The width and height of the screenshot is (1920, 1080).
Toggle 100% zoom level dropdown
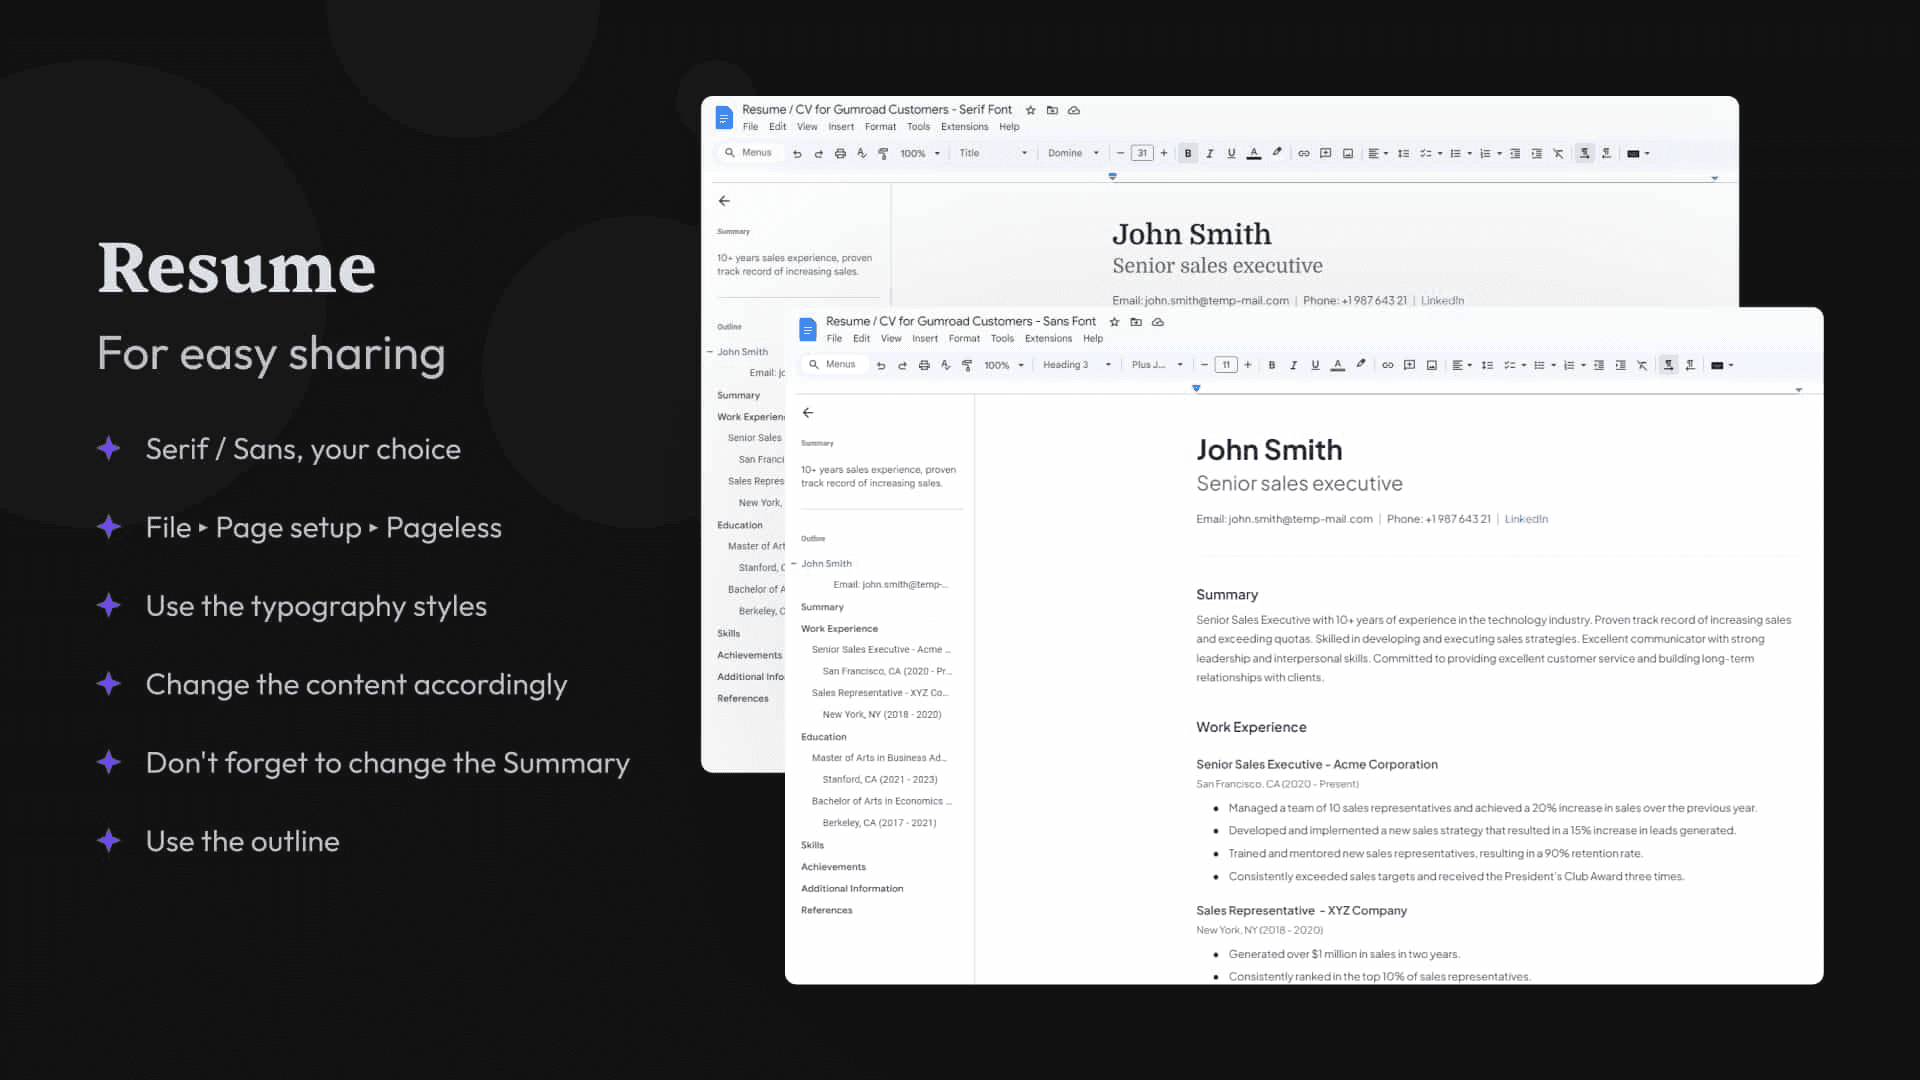point(1002,364)
